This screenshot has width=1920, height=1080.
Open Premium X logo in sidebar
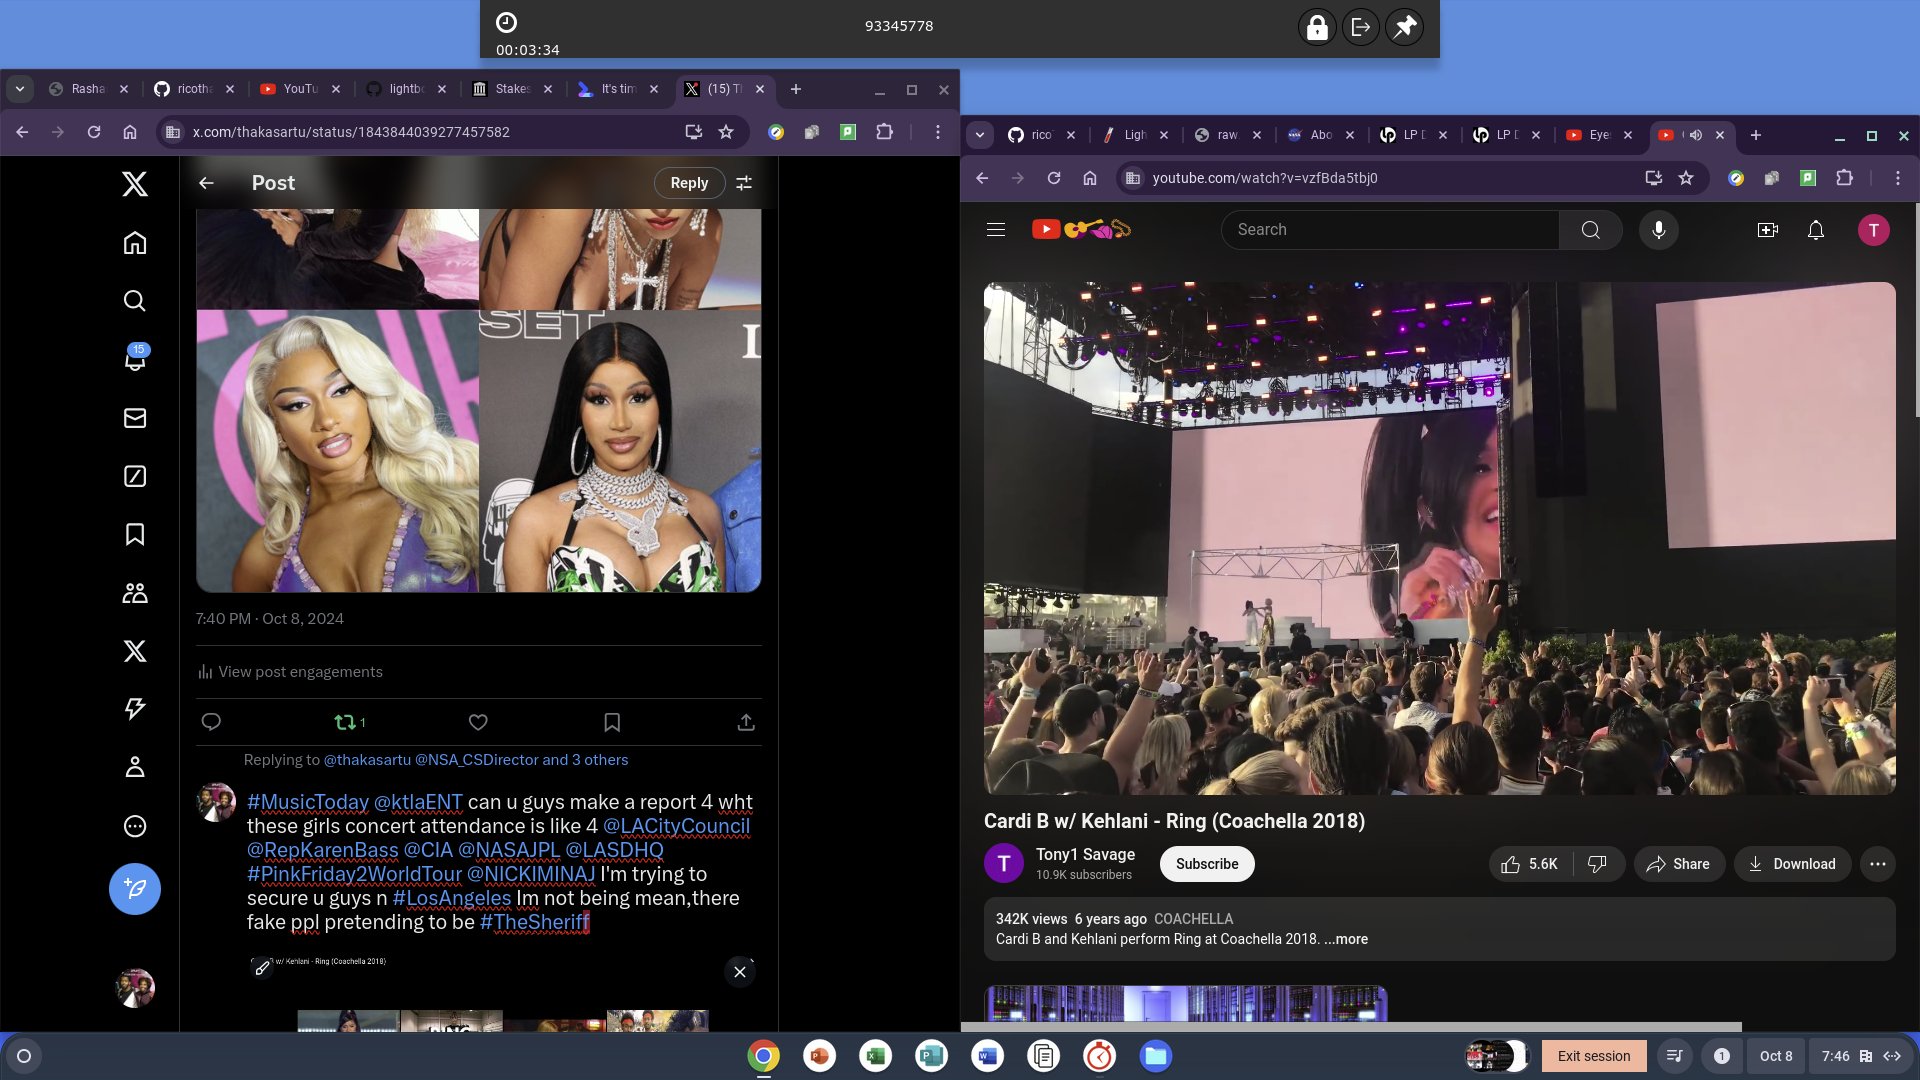(x=135, y=651)
